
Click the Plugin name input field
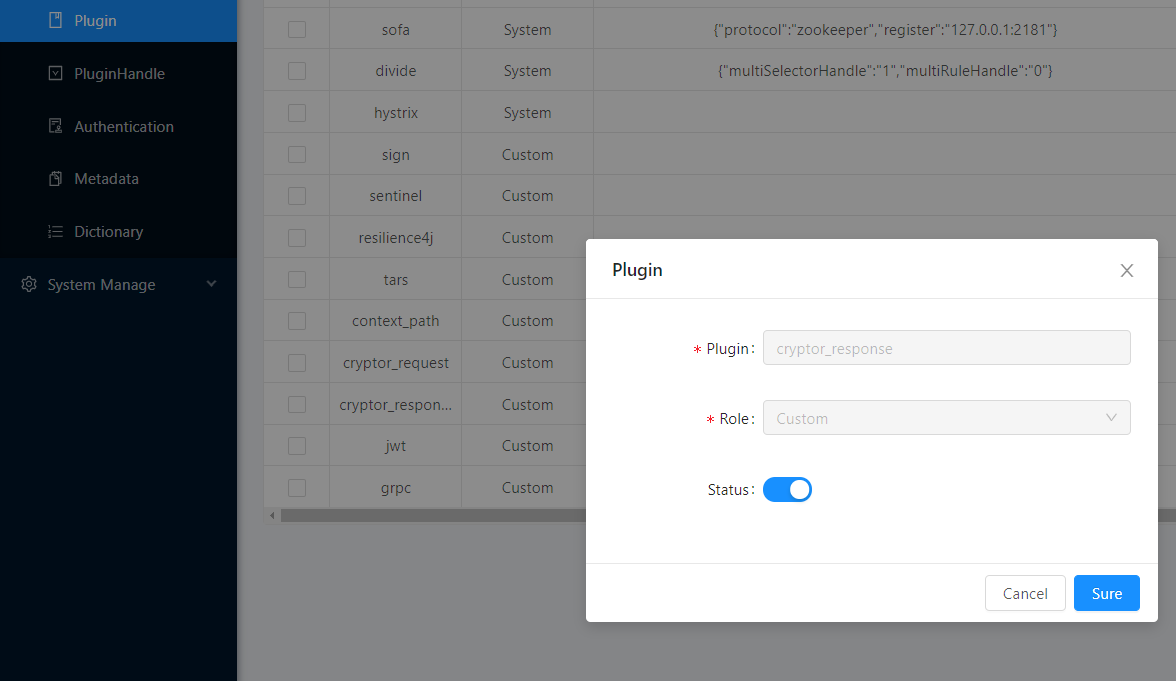(x=945, y=348)
